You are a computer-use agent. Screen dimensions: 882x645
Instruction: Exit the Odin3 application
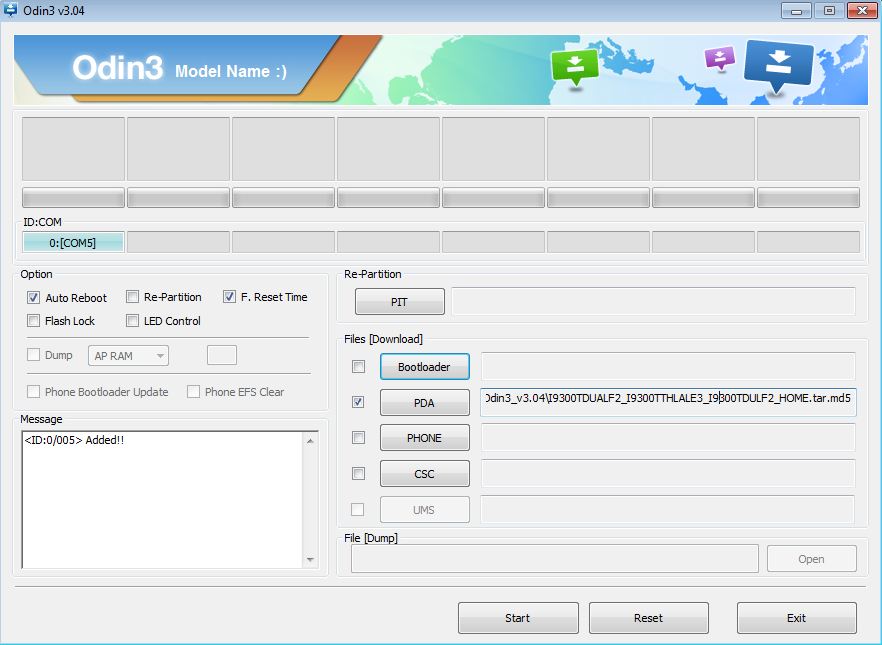[796, 618]
